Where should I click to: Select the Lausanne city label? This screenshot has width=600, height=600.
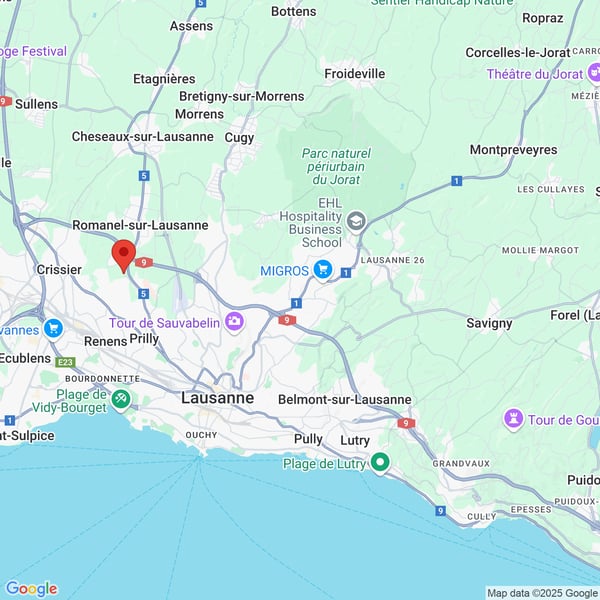pos(217,398)
